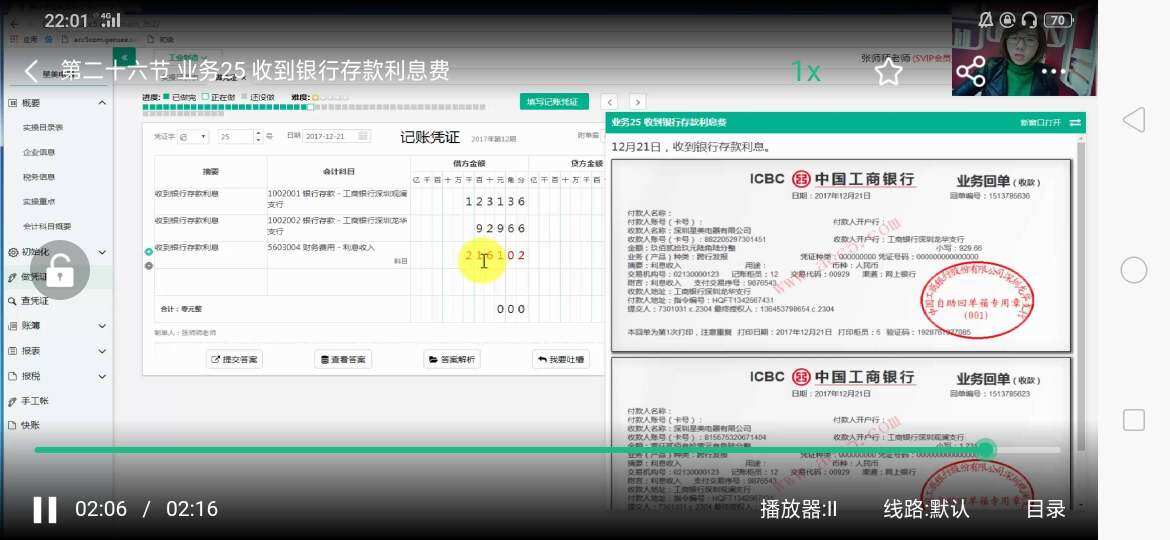Select the 1002001 银行存款 account cell
The width and height of the screenshot is (1170, 540).
click(x=338, y=201)
